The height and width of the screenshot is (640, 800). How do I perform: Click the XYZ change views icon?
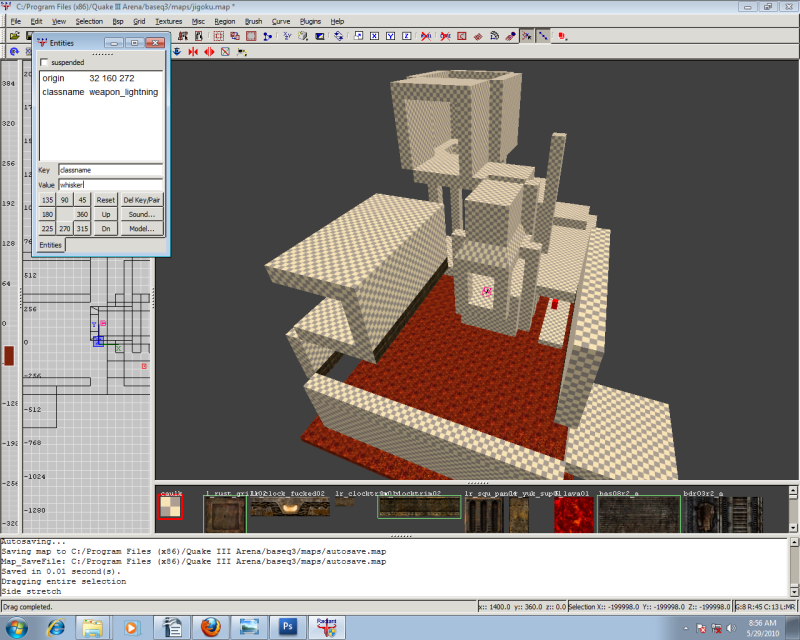coord(287,36)
